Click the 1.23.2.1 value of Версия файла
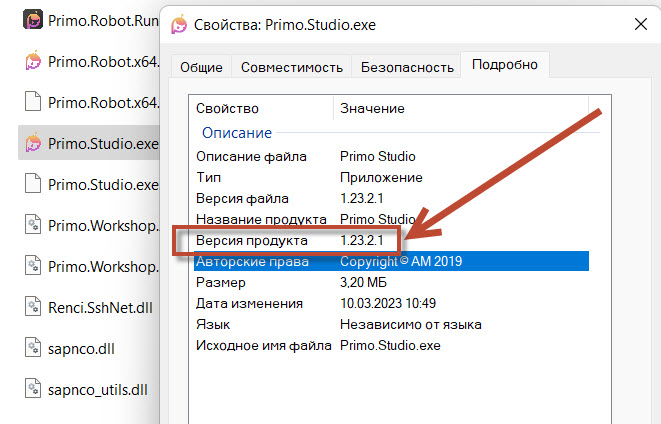661x424 pixels. (362, 199)
